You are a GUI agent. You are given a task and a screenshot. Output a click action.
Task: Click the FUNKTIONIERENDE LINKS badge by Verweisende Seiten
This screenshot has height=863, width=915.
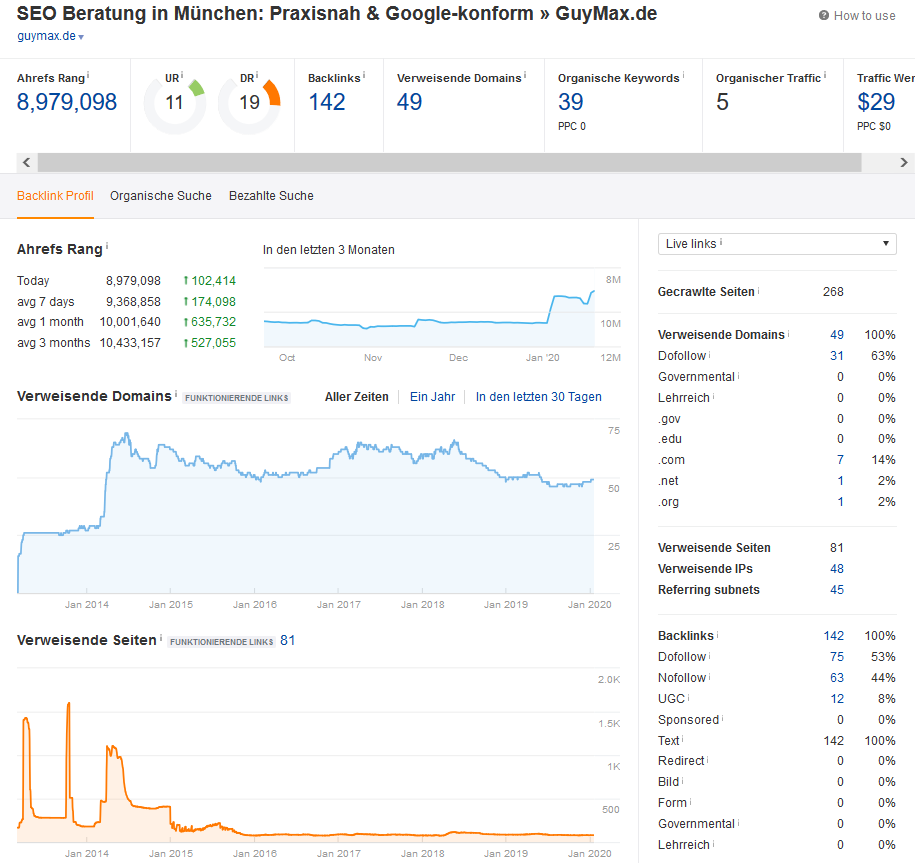point(222,642)
